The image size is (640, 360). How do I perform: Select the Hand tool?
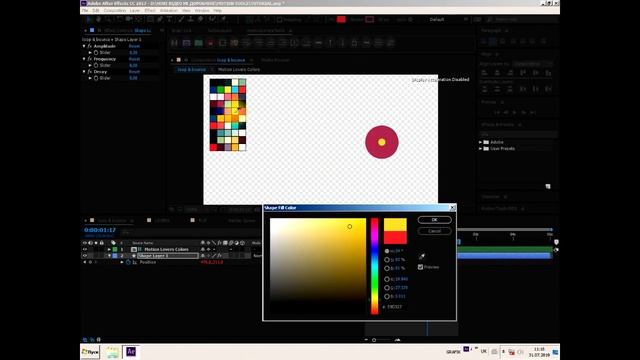(x=98, y=19)
